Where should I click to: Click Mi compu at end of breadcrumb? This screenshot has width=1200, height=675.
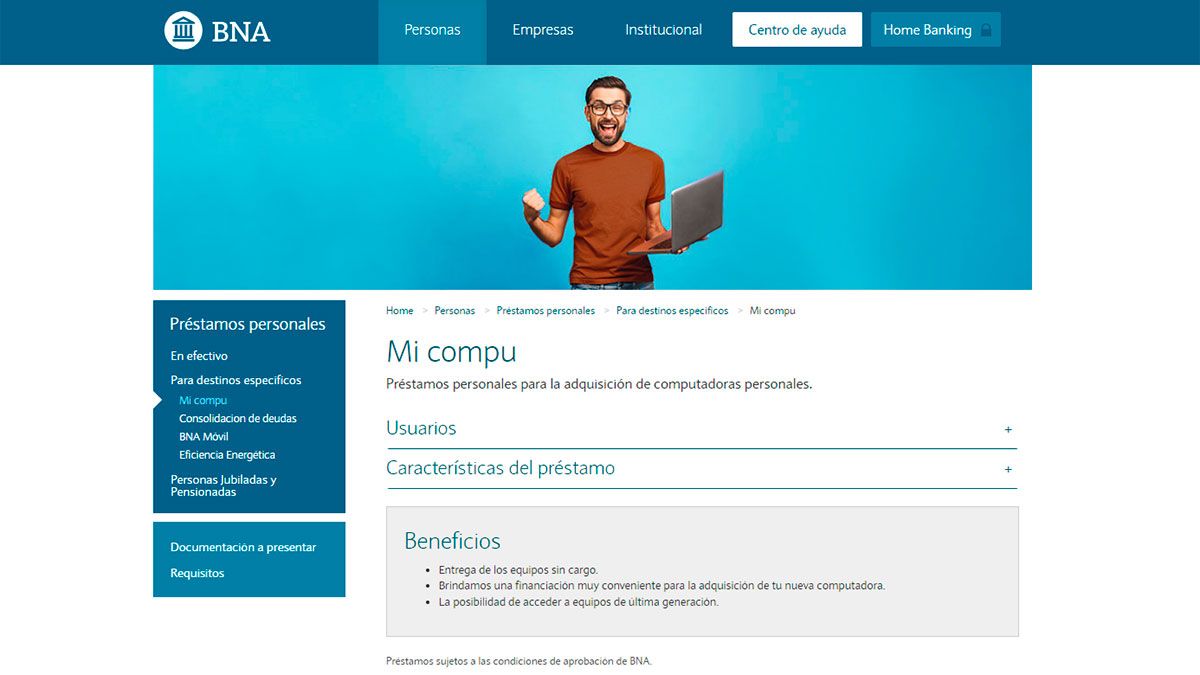773,311
